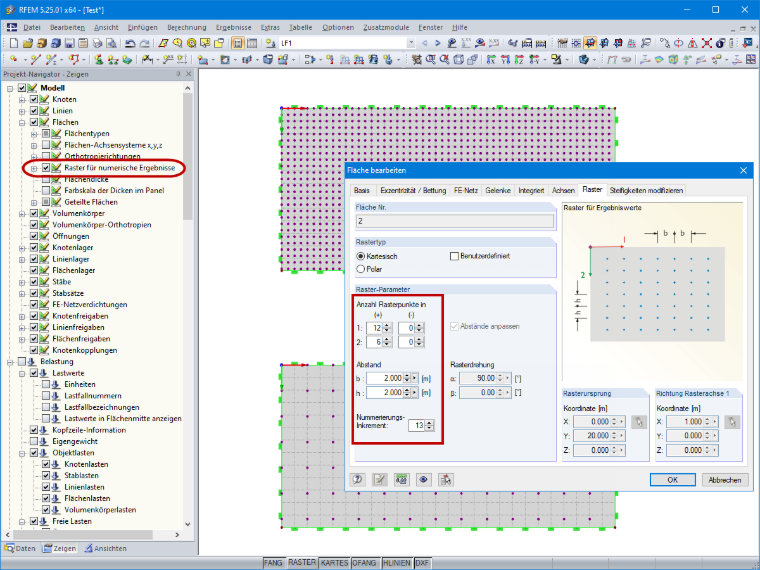Screen dimensions: 760x570
Task: Enable the Eigengewicht checkbox
Action: pos(33,442)
